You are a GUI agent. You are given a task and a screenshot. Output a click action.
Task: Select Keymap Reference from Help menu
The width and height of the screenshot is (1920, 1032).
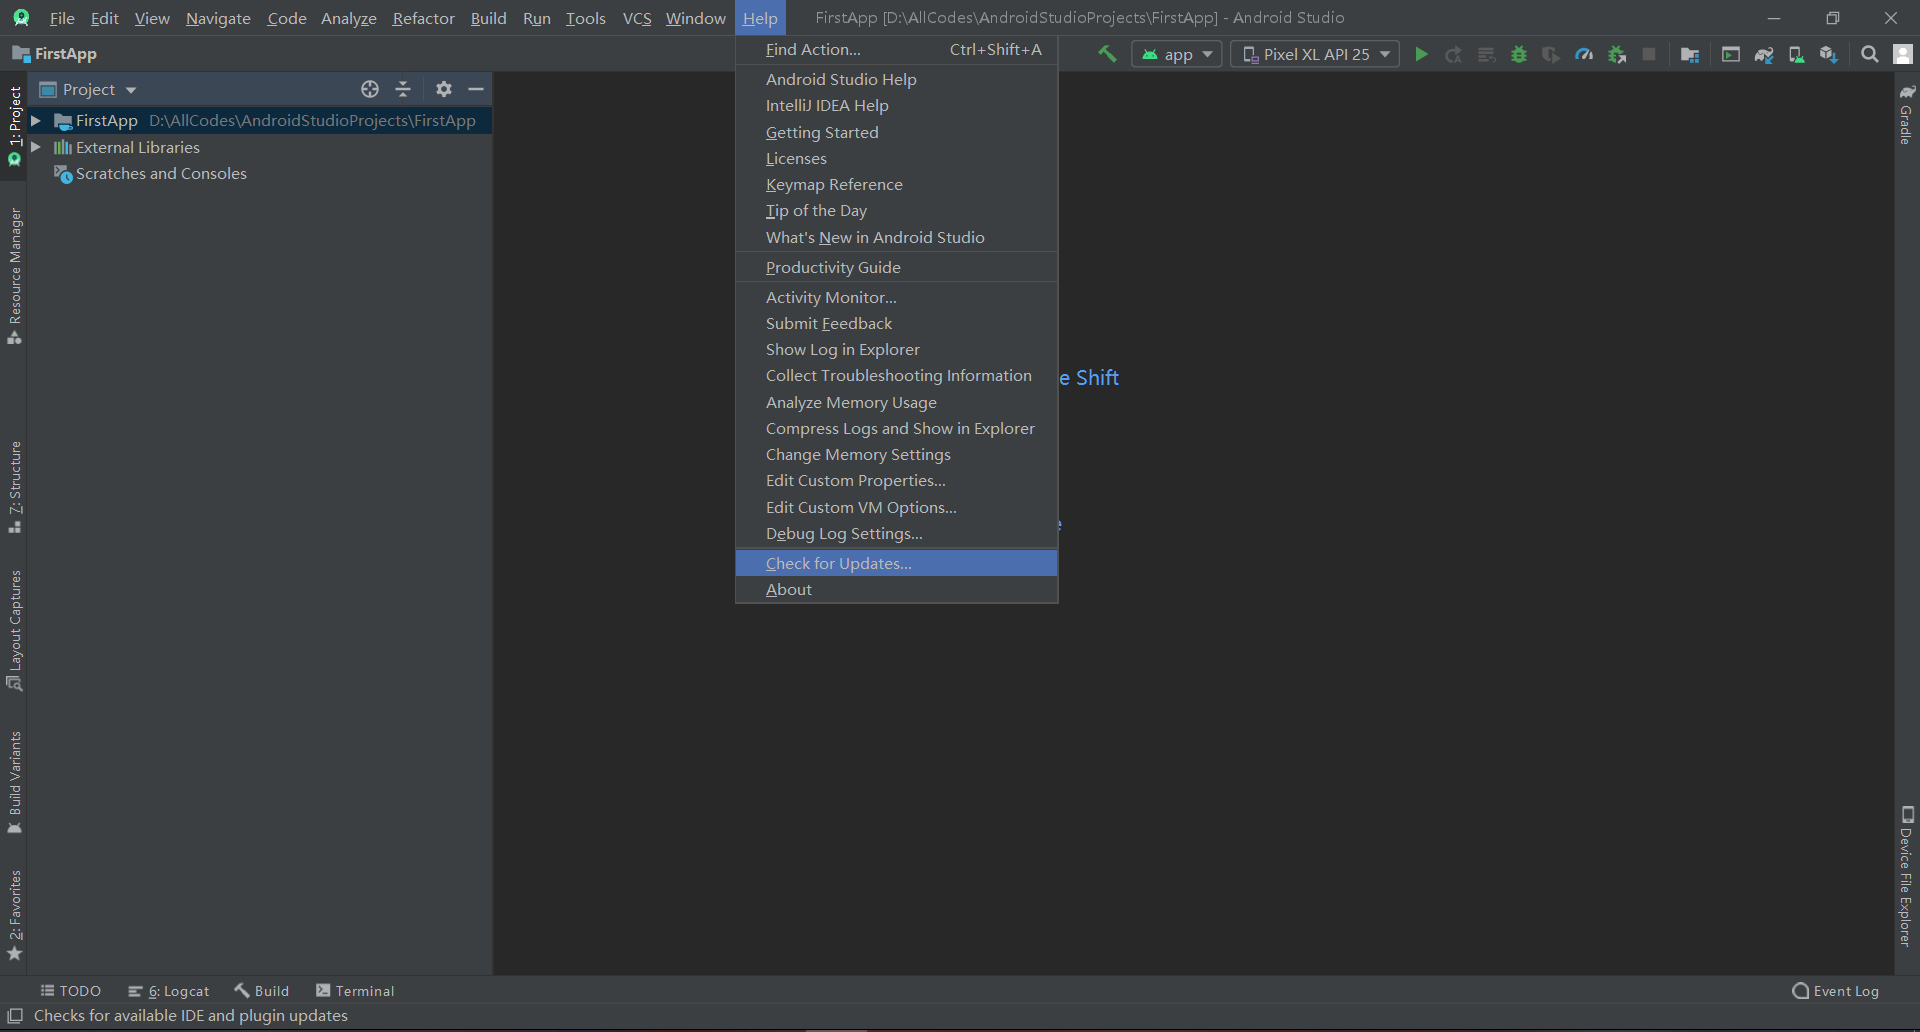(896, 185)
